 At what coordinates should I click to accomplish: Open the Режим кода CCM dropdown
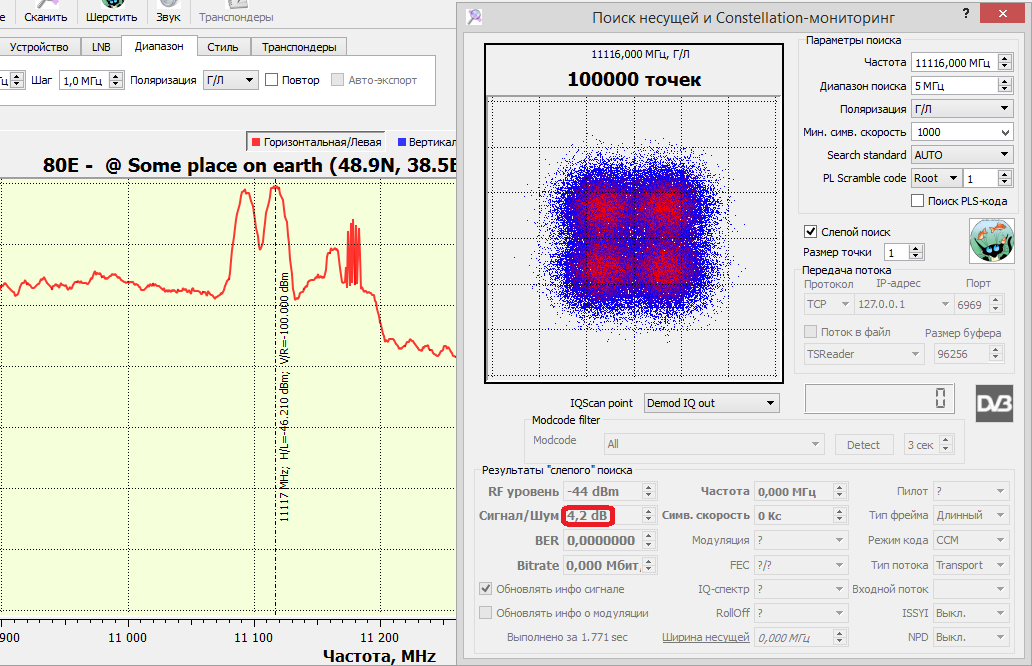coord(971,540)
